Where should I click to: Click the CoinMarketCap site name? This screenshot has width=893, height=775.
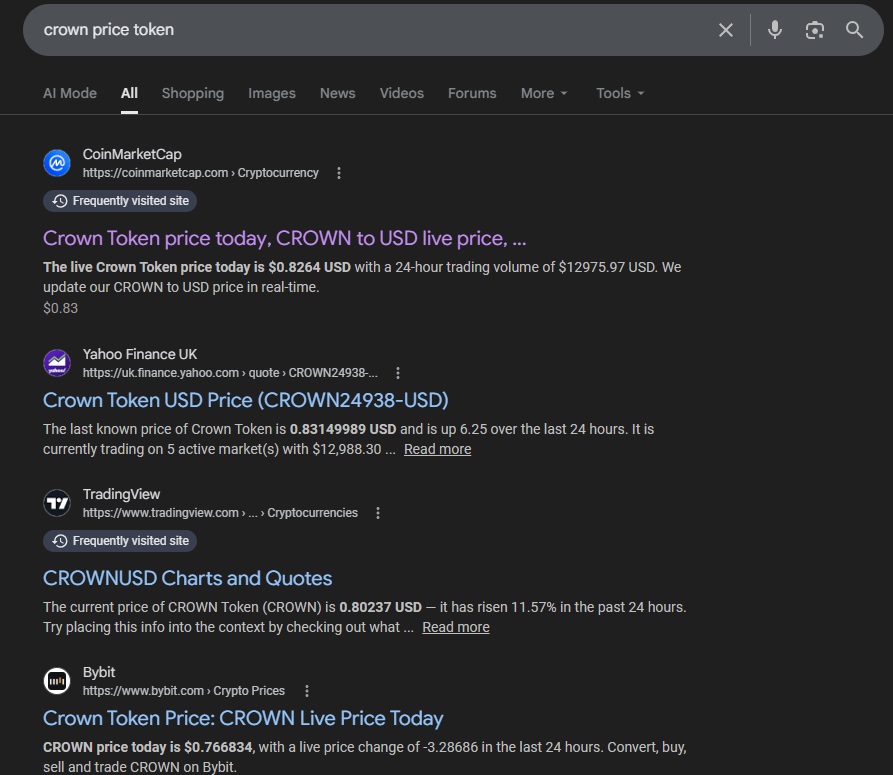tap(132, 154)
